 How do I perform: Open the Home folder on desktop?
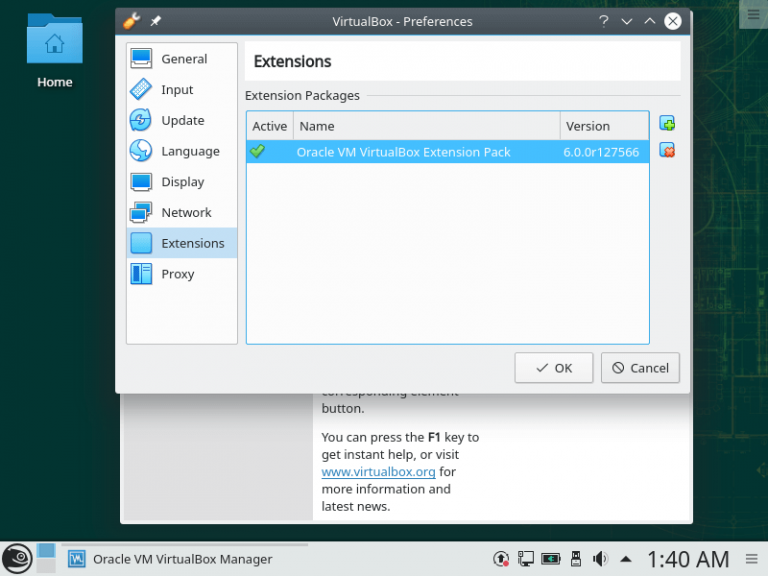click(54, 51)
